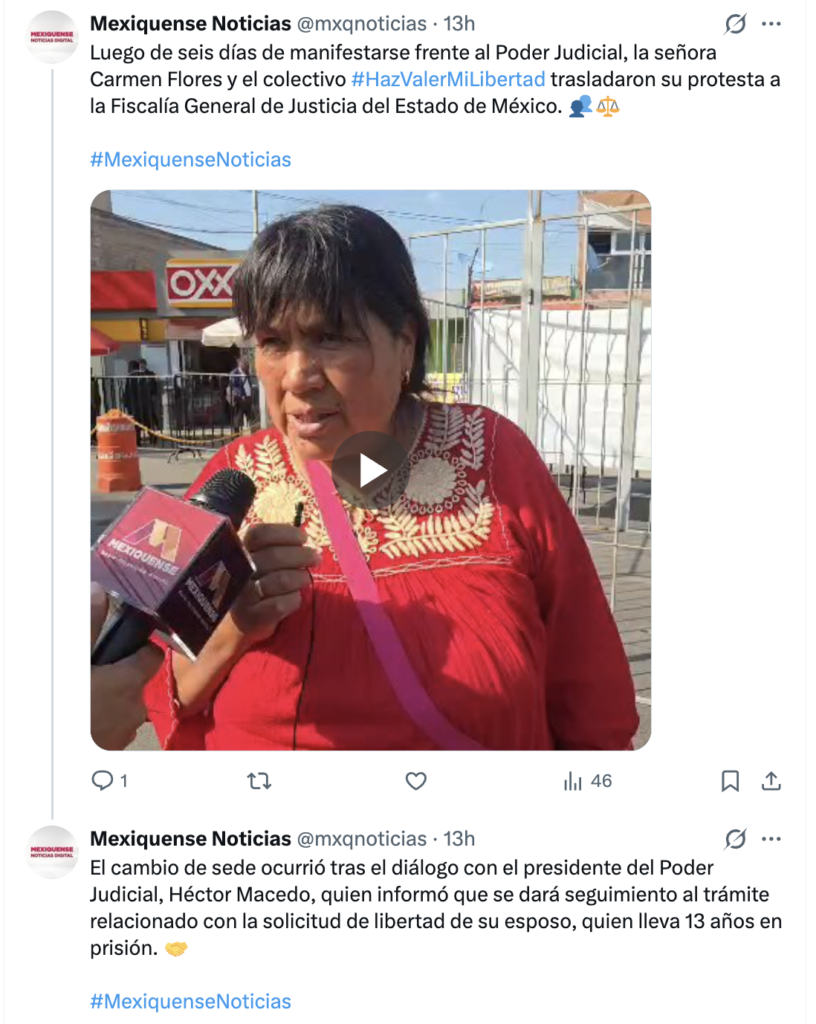Expand more options on second tweet
The height and width of the screenshot is (1024, 816).
pyautogui.click(x=771, y=839)
